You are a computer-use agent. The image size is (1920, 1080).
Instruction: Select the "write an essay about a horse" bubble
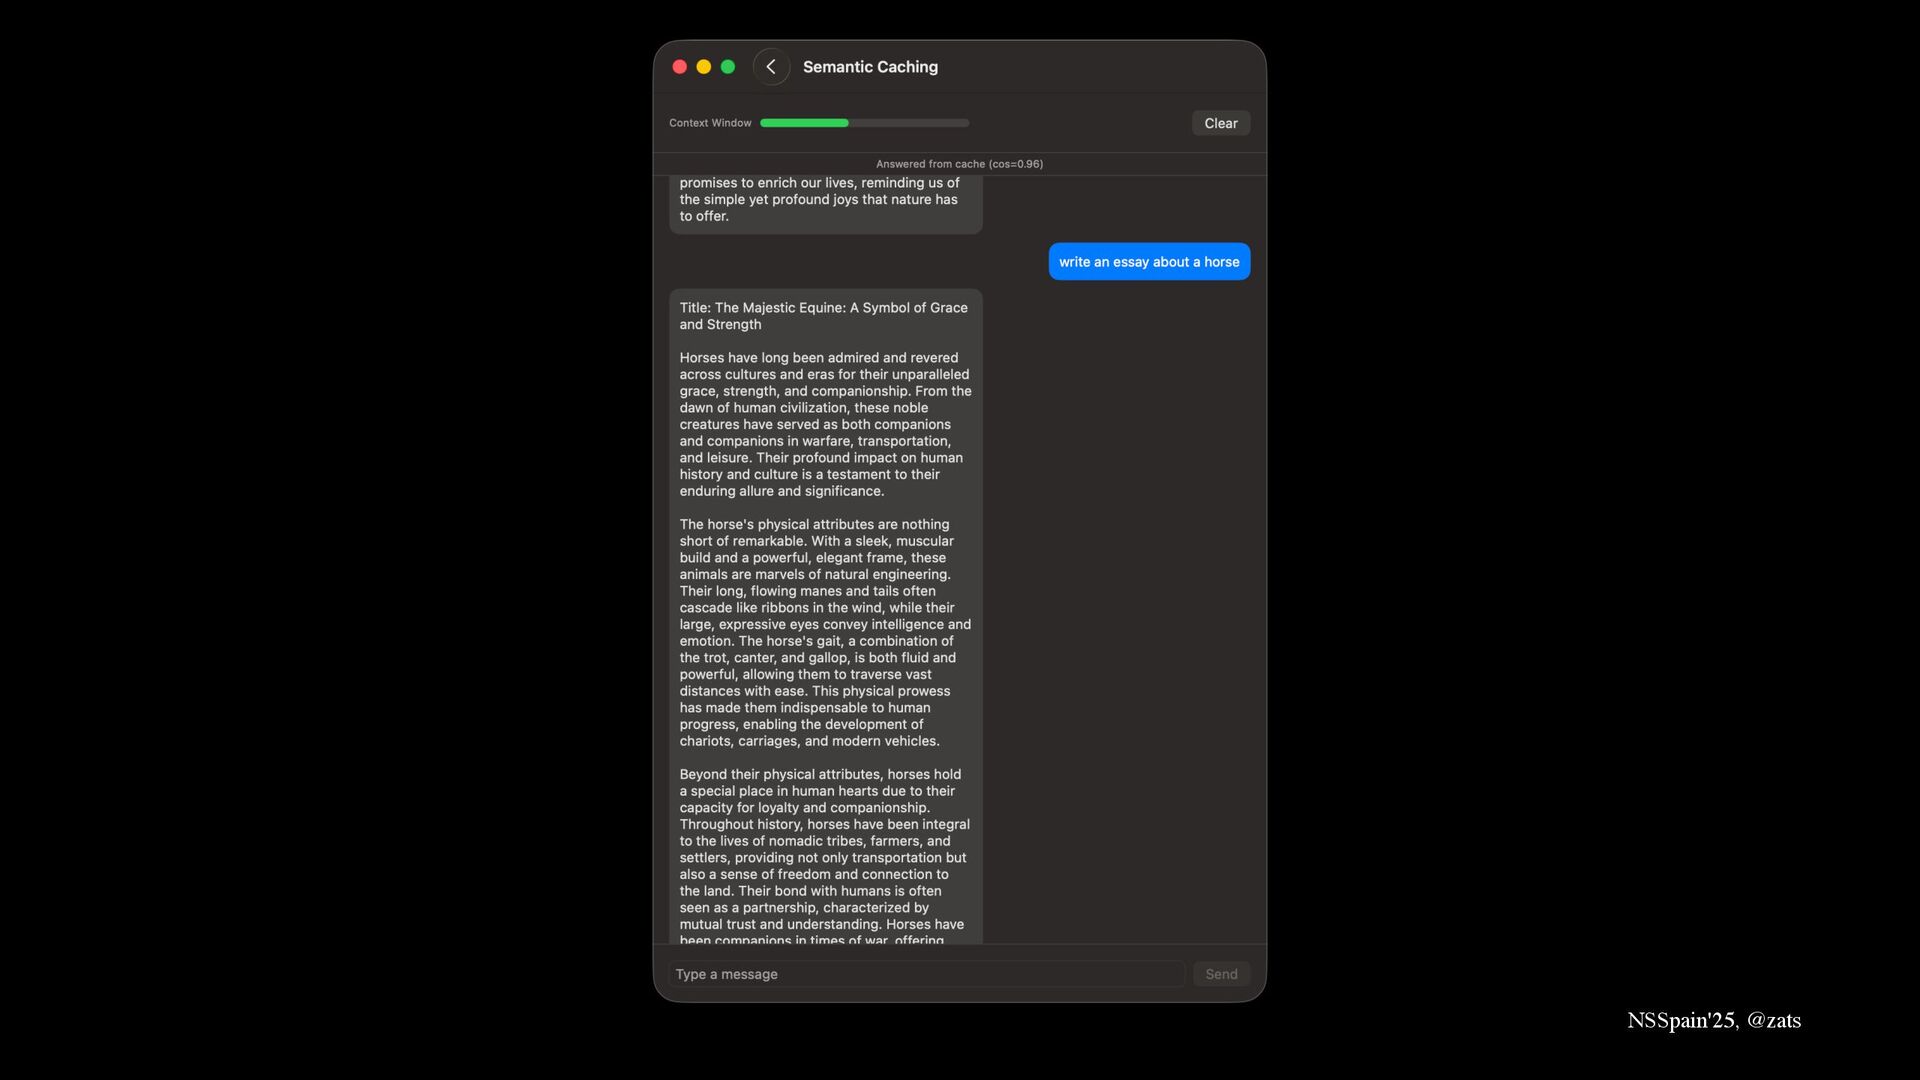click(1149, 262)
